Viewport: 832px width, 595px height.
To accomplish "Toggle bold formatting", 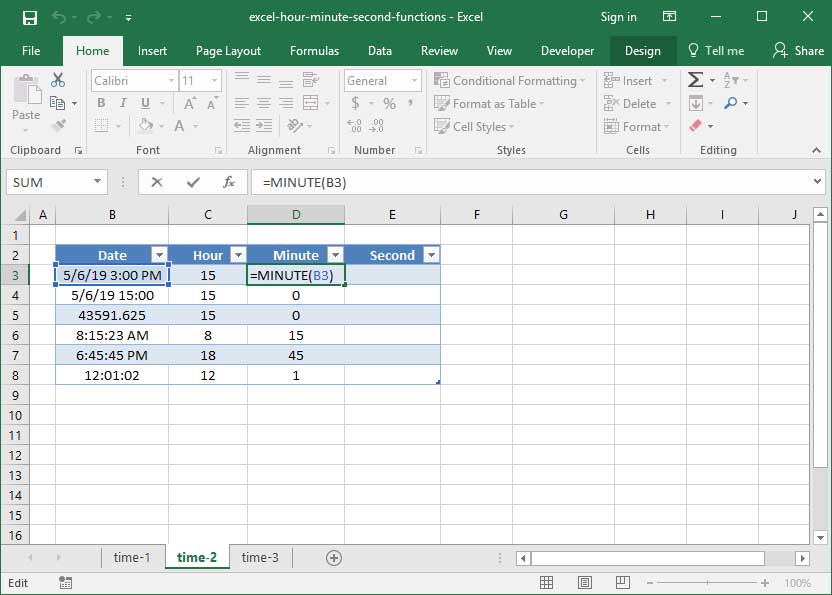I will (101, 102).
